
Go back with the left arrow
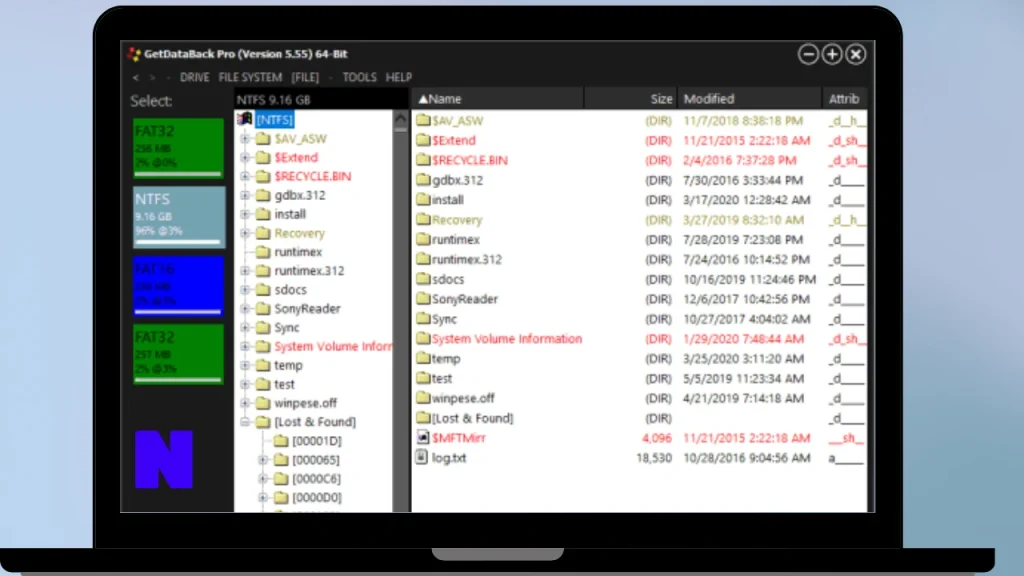pos(135,77)
